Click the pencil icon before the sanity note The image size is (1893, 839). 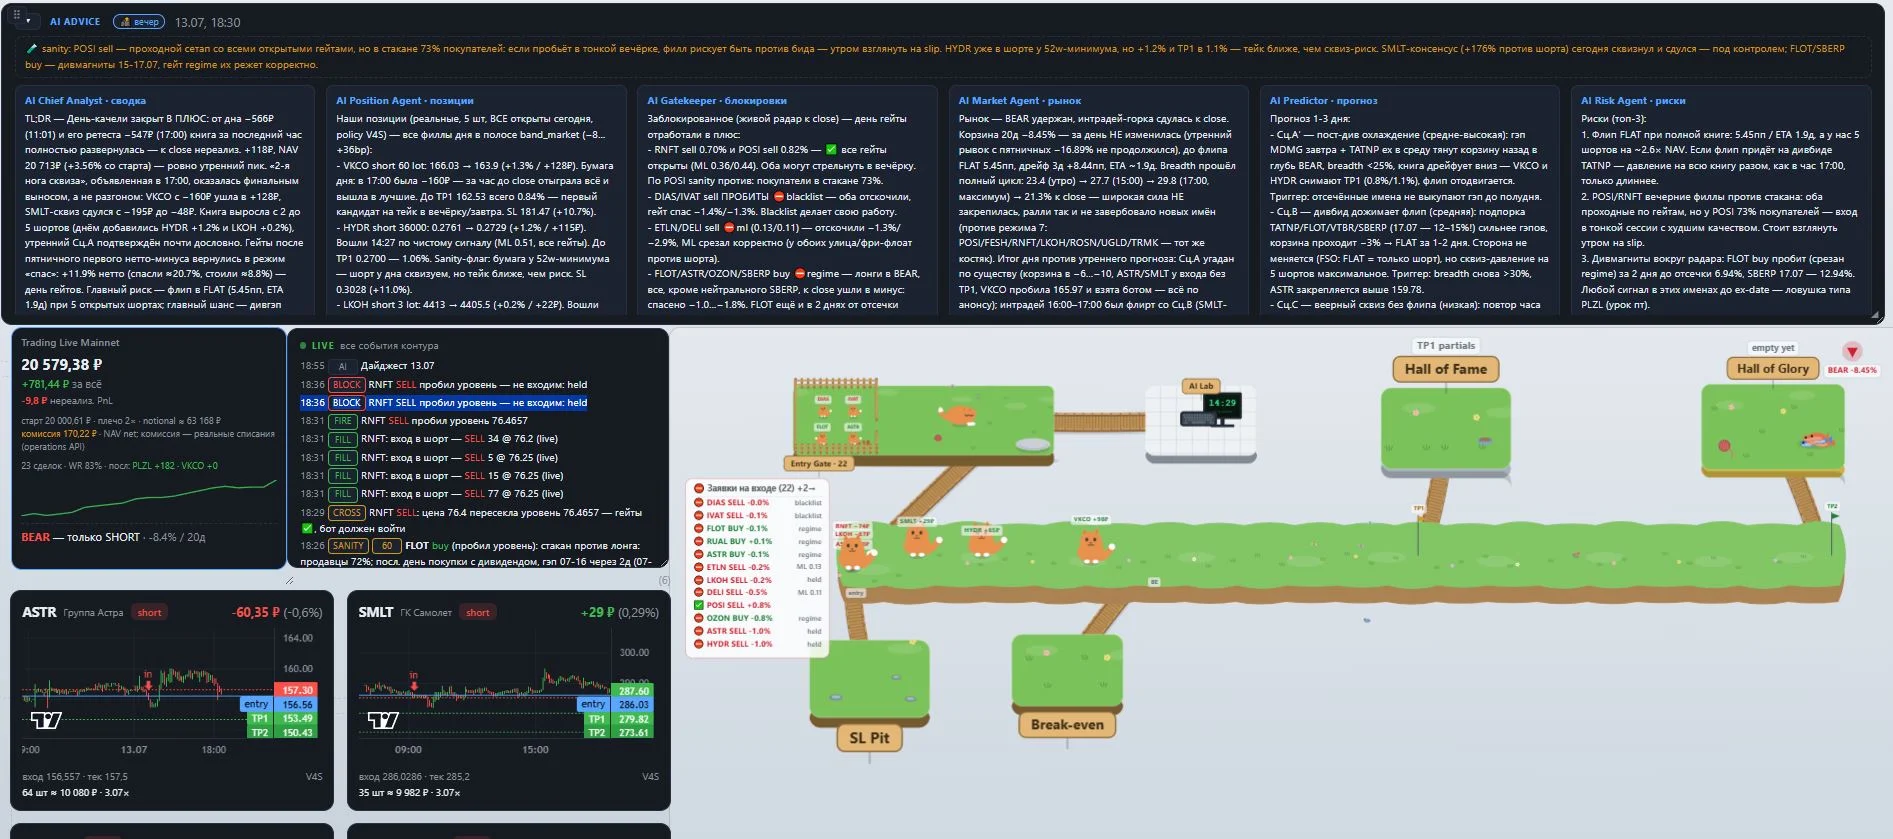click(32, 49)
